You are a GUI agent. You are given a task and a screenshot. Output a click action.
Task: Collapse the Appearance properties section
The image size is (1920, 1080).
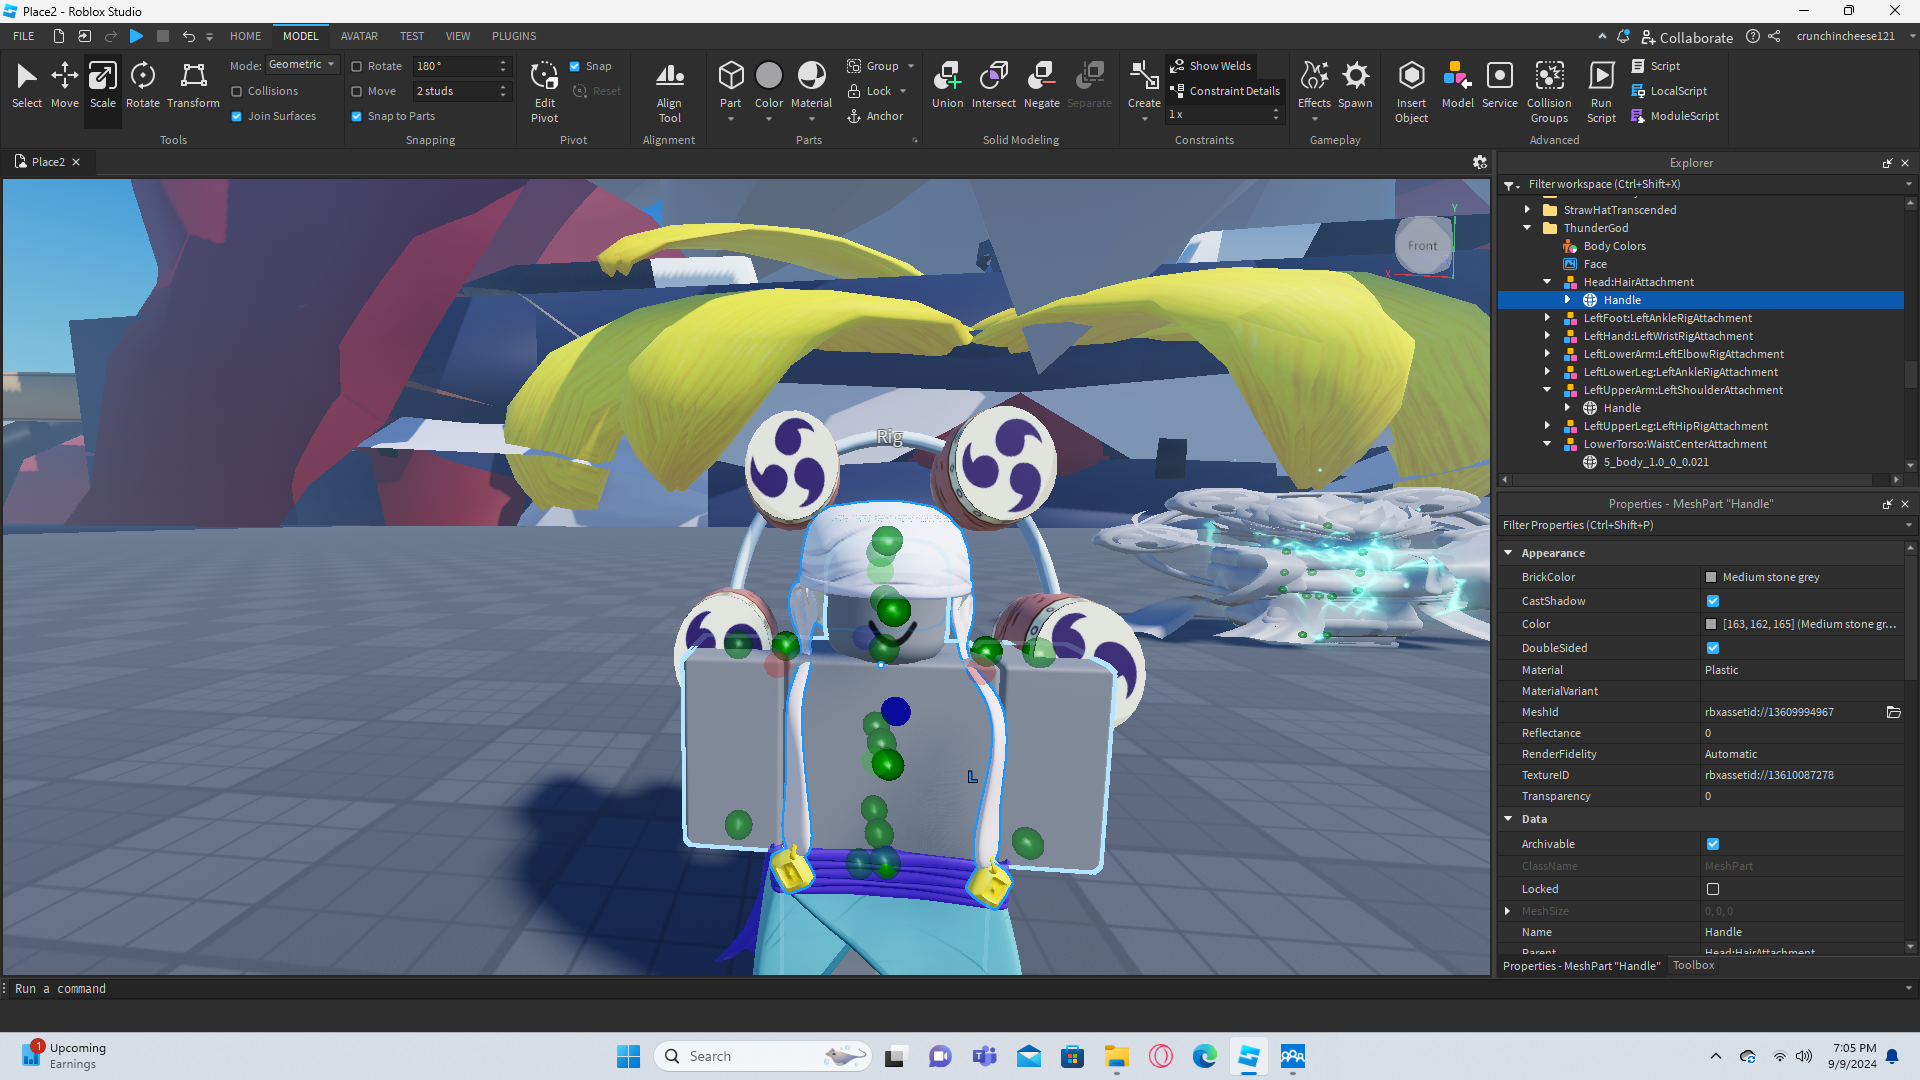[1508, 553]
